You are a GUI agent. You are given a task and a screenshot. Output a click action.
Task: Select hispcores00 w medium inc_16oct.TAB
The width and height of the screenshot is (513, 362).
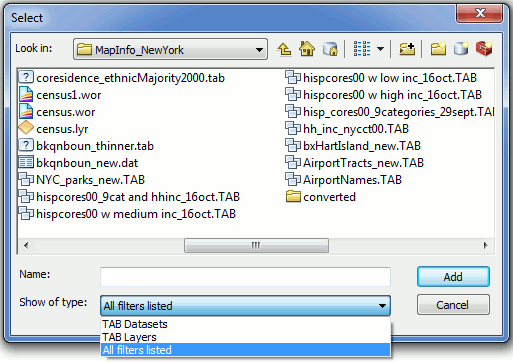pos(127,214)
